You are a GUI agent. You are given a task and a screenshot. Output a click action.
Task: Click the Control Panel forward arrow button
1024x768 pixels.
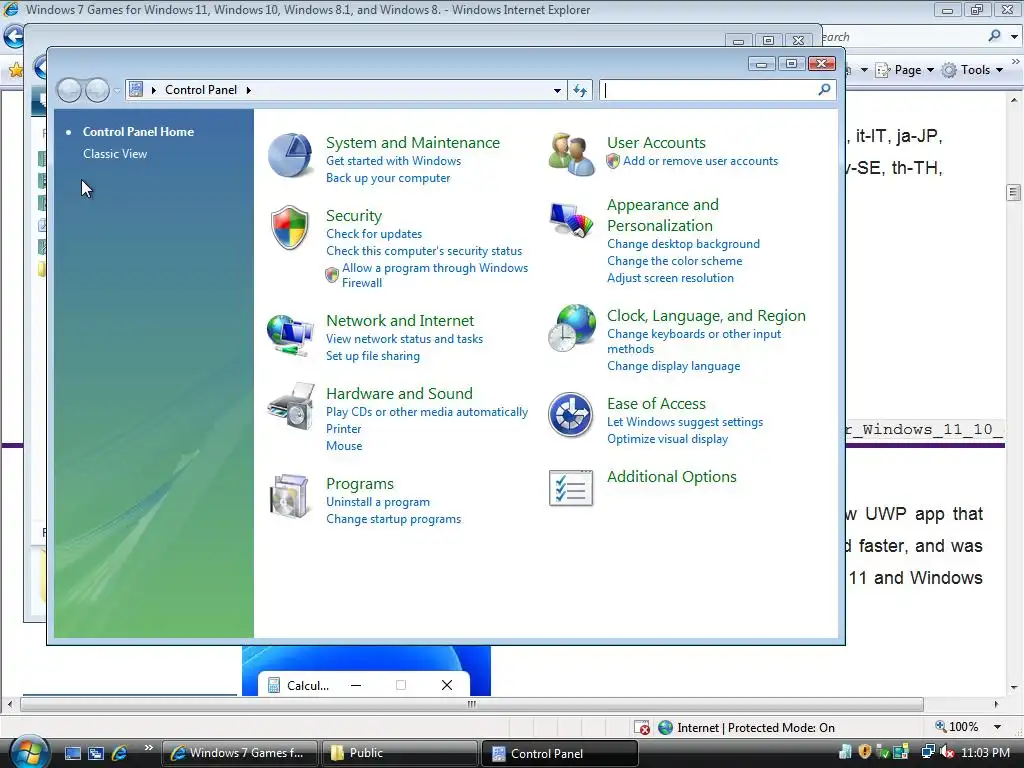tap(97, 90)
